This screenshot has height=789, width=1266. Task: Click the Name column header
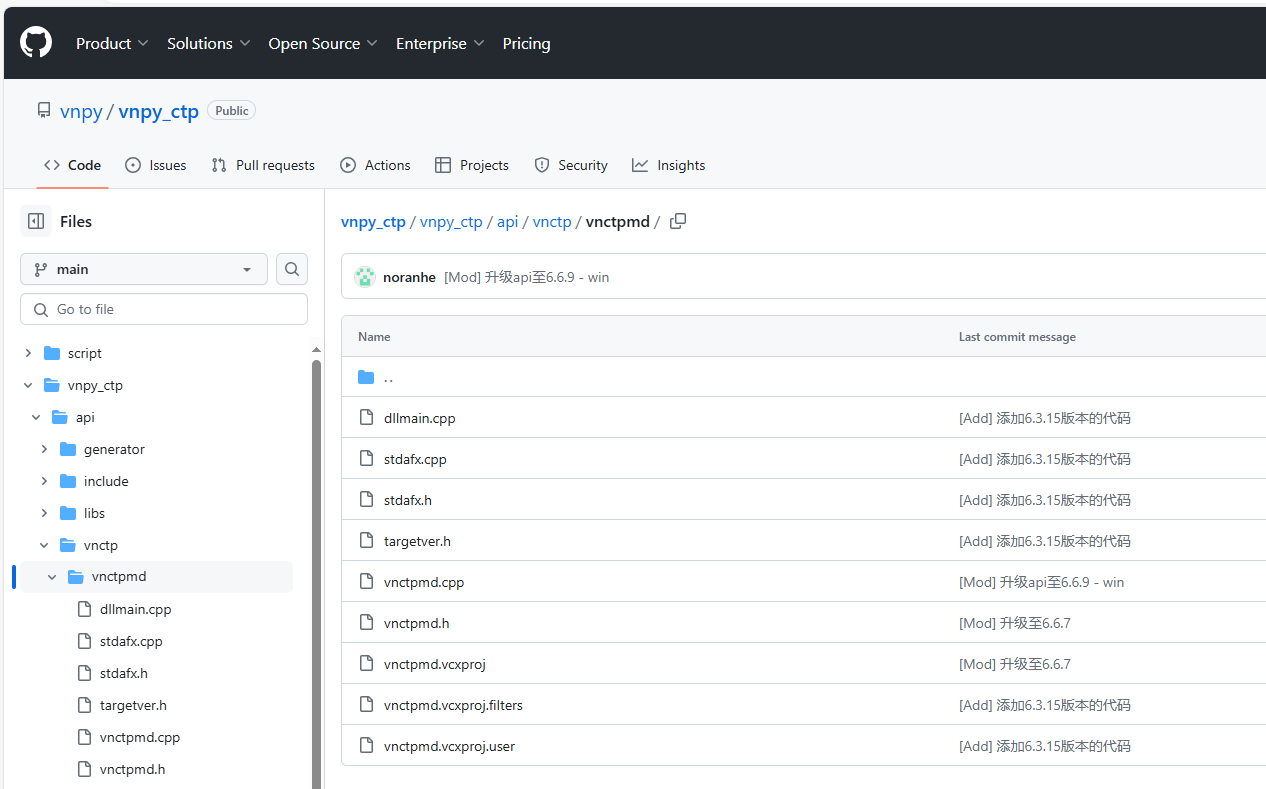point(374,337)
